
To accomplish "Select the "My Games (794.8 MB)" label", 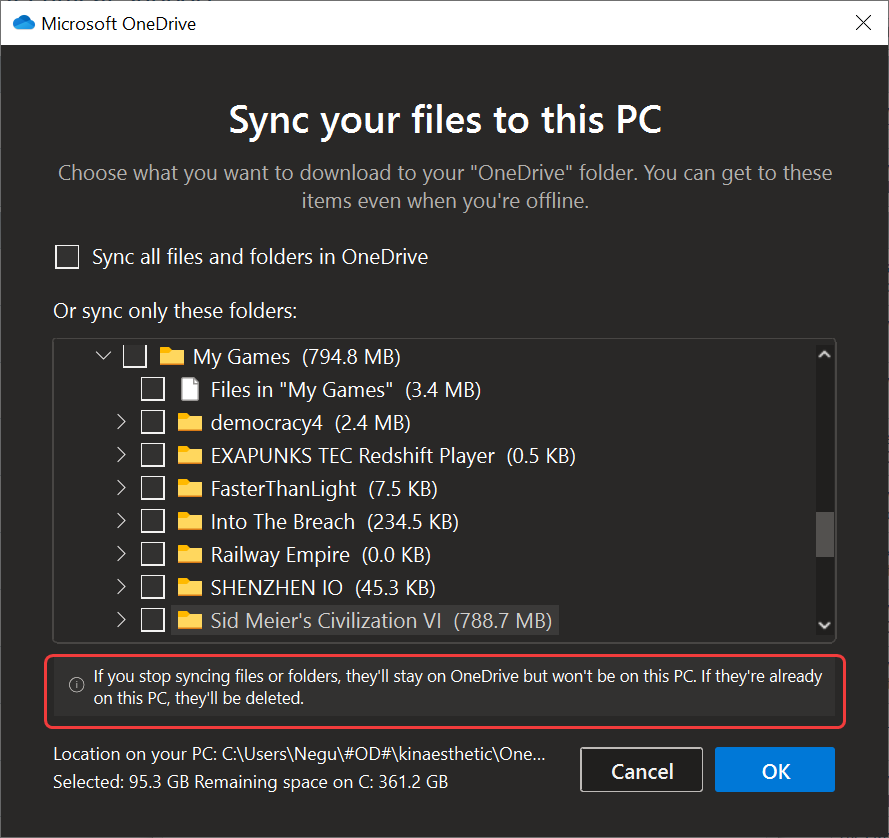I will click(297, 357).
